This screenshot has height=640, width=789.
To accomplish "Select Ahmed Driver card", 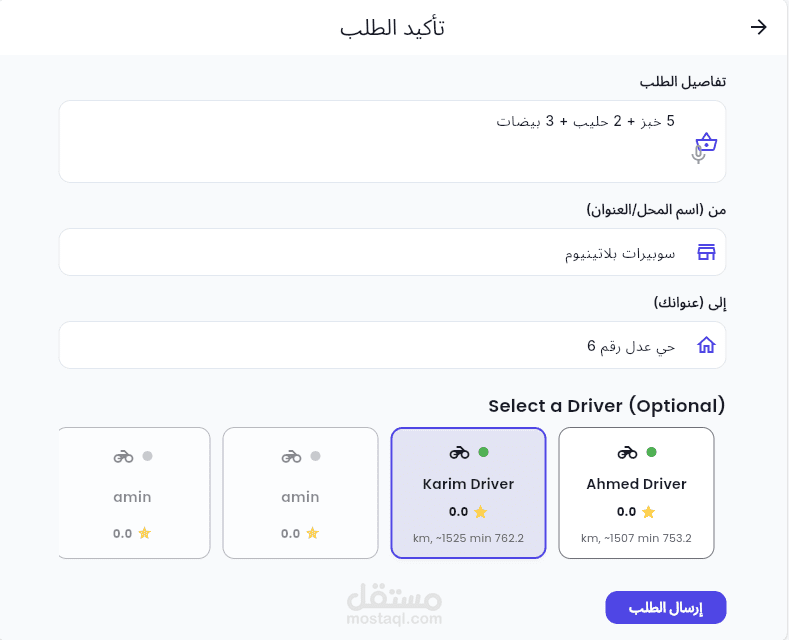I will point(636,493).
